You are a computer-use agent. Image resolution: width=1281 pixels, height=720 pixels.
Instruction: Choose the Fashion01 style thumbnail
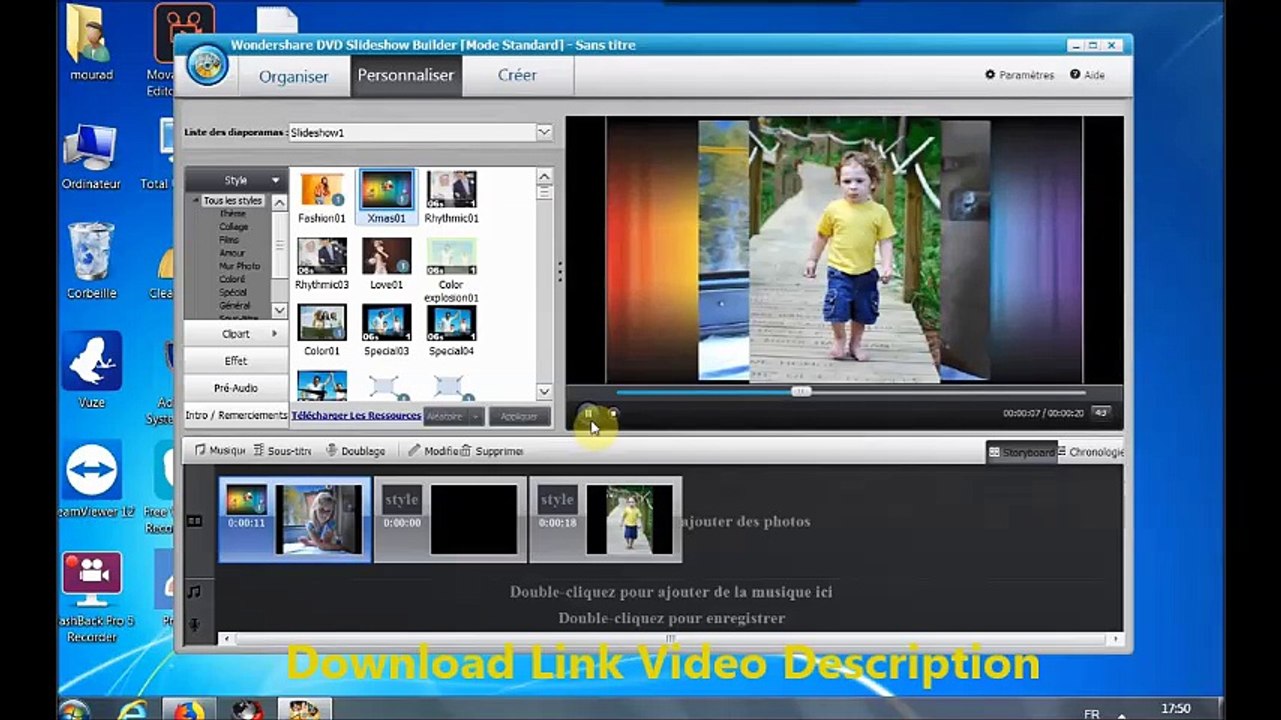(x=322, y=196)
